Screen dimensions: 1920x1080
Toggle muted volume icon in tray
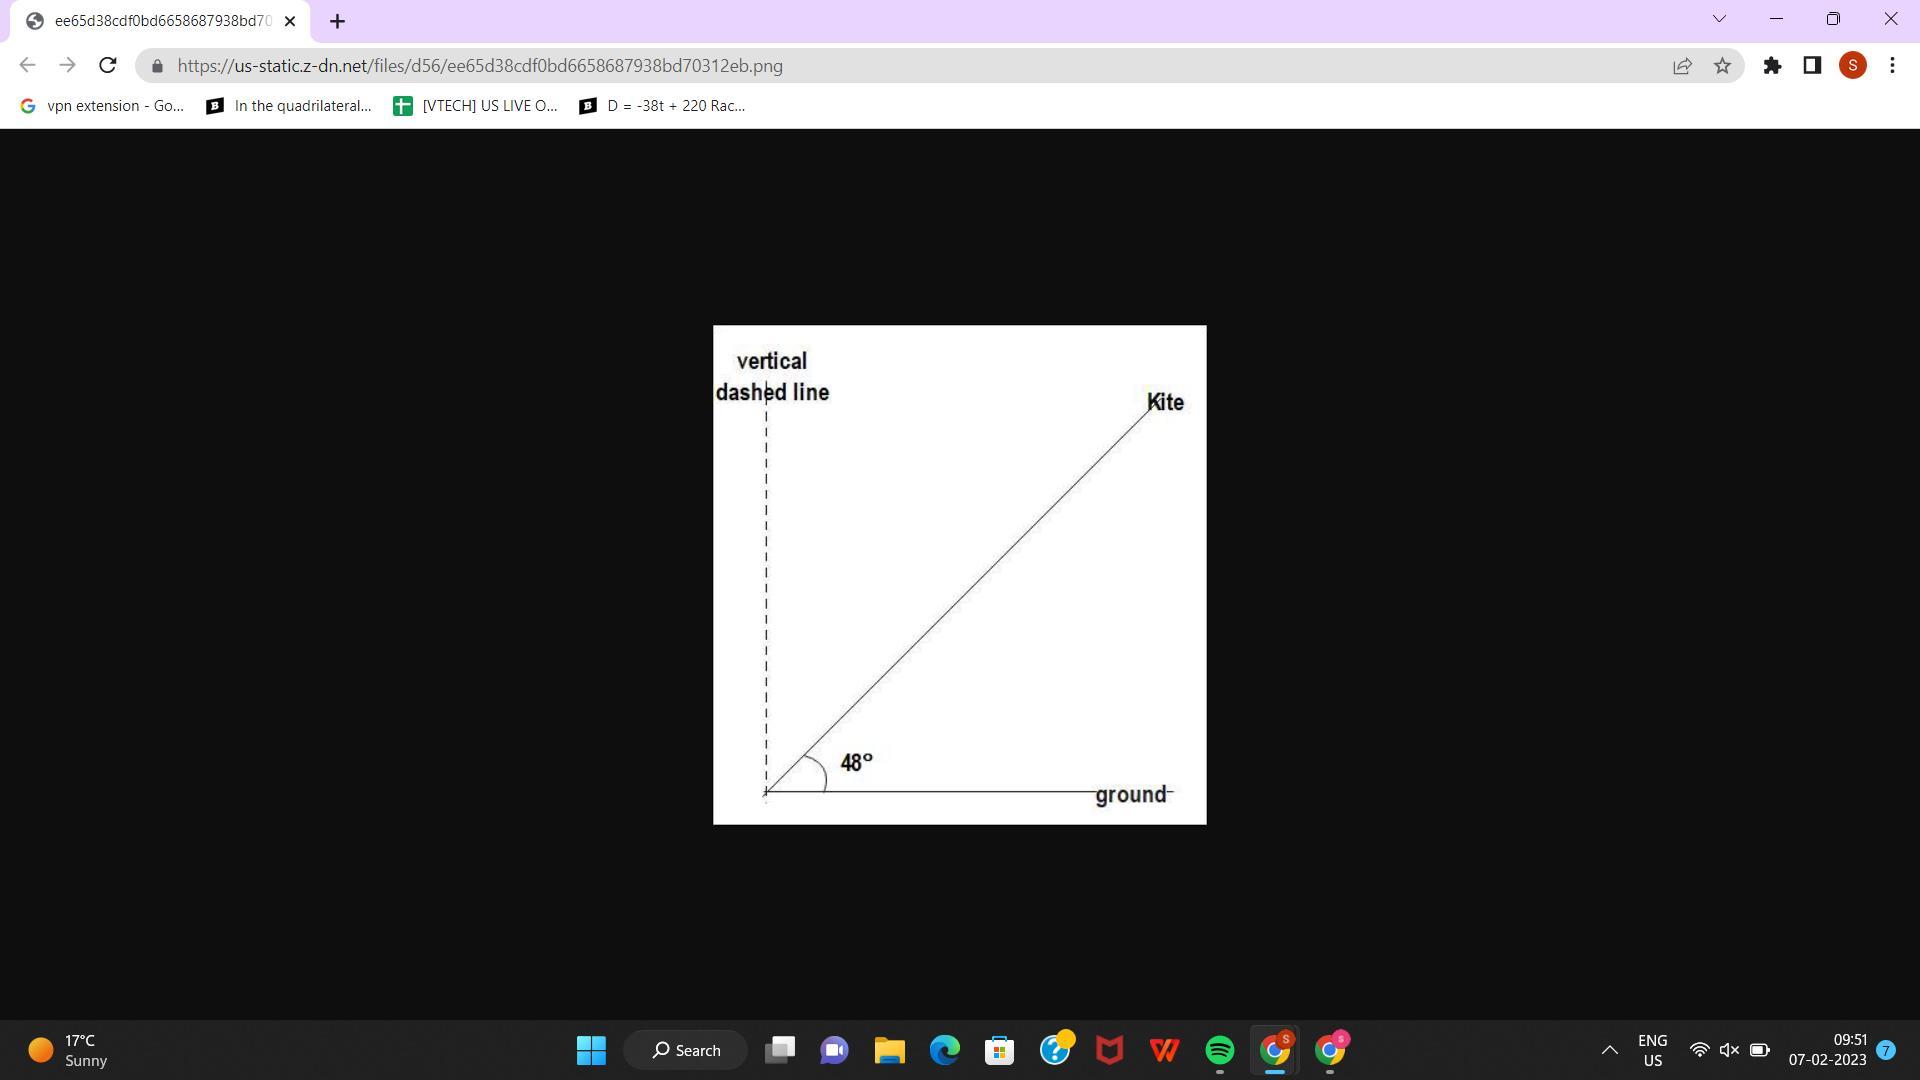[x=1729, y=1050]
